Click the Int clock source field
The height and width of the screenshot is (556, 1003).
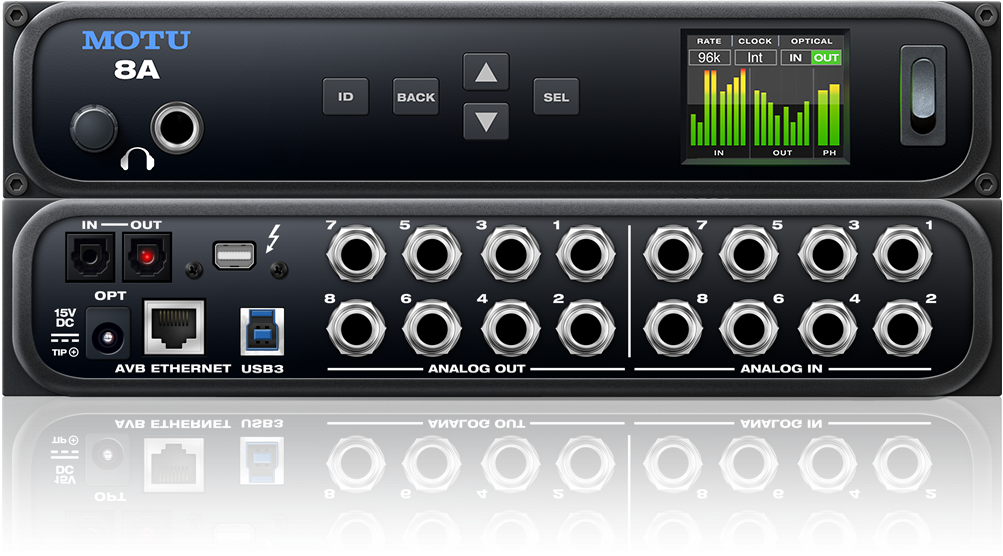755,58
